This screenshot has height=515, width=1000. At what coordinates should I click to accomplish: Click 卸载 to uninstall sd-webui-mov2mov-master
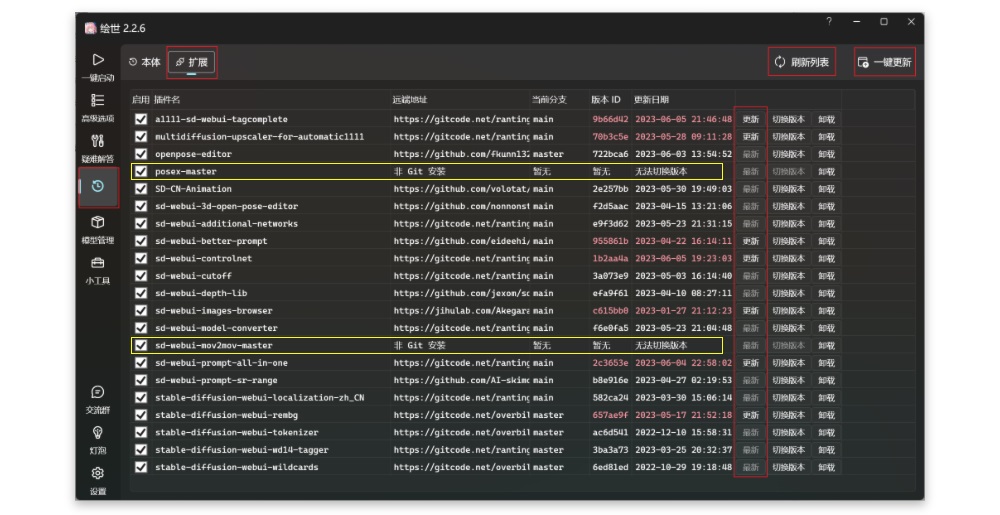pyautogui.click(x=827, y=345)
